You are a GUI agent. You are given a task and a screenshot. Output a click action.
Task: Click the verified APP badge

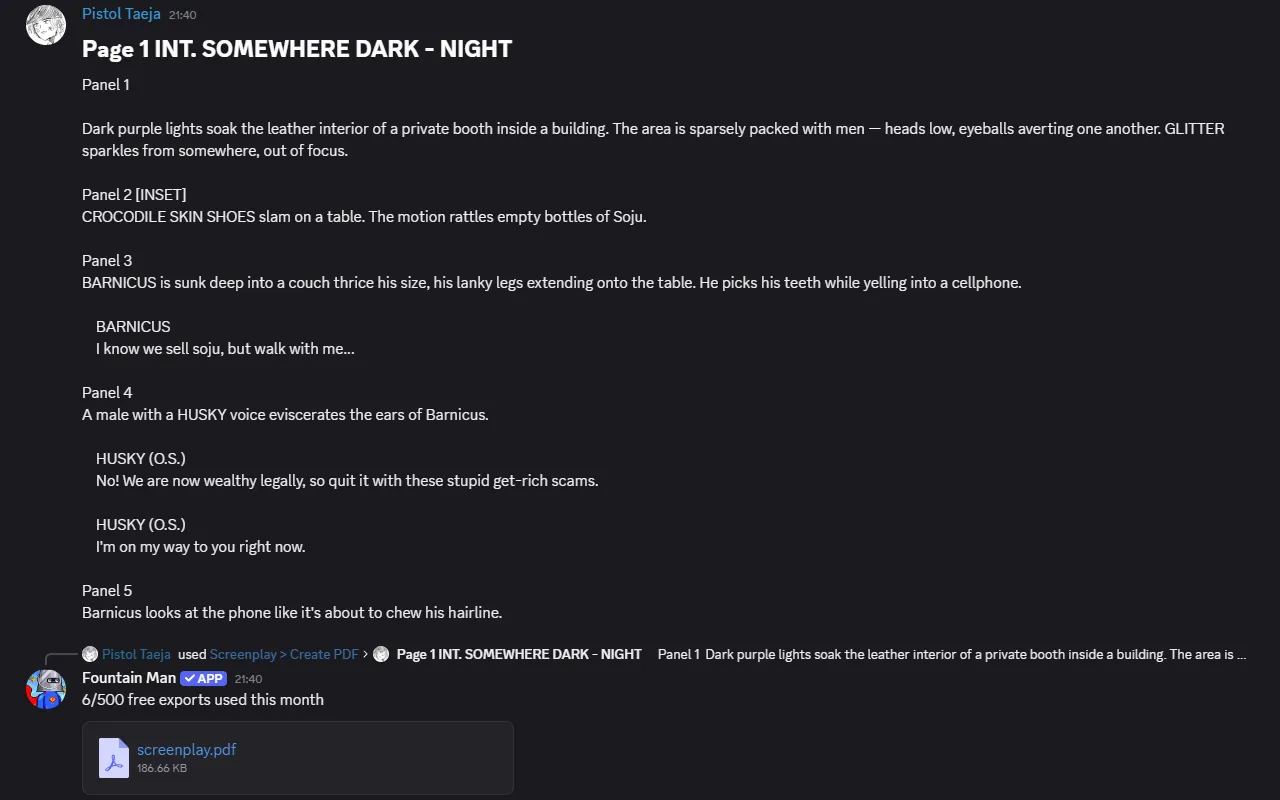[204, 678]
